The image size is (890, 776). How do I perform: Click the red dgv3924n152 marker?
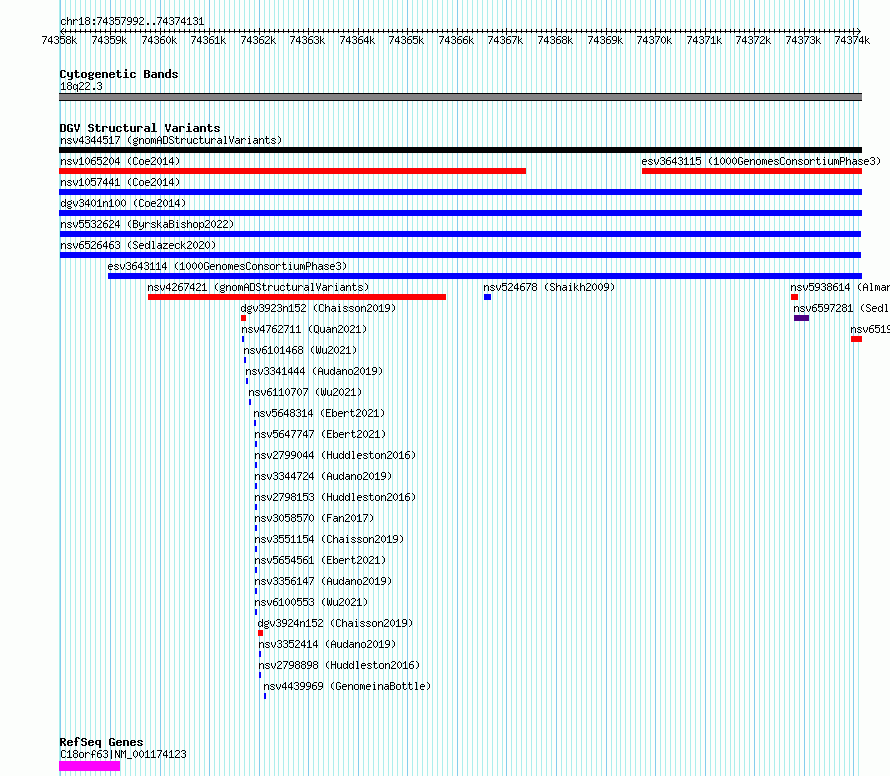tap(261, 633)
